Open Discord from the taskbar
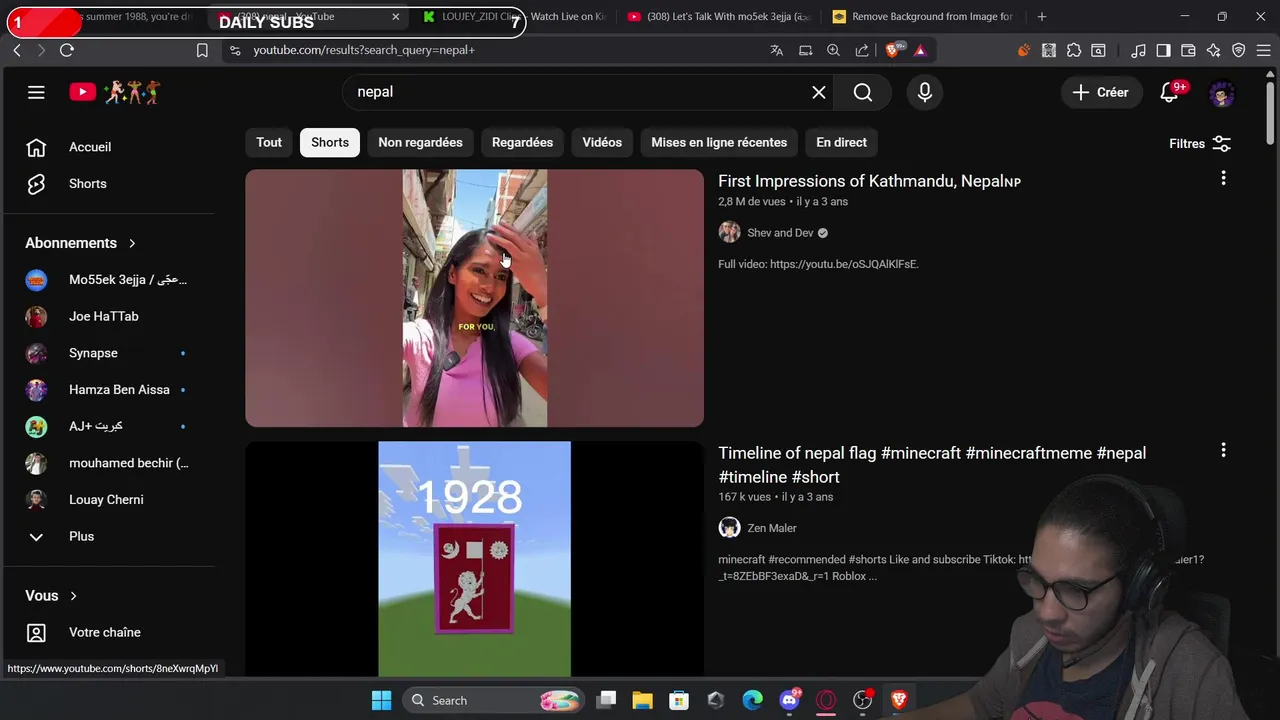The height and width of the screenshot is (720, 1280). pyautogui.click(x=790, y=700)
